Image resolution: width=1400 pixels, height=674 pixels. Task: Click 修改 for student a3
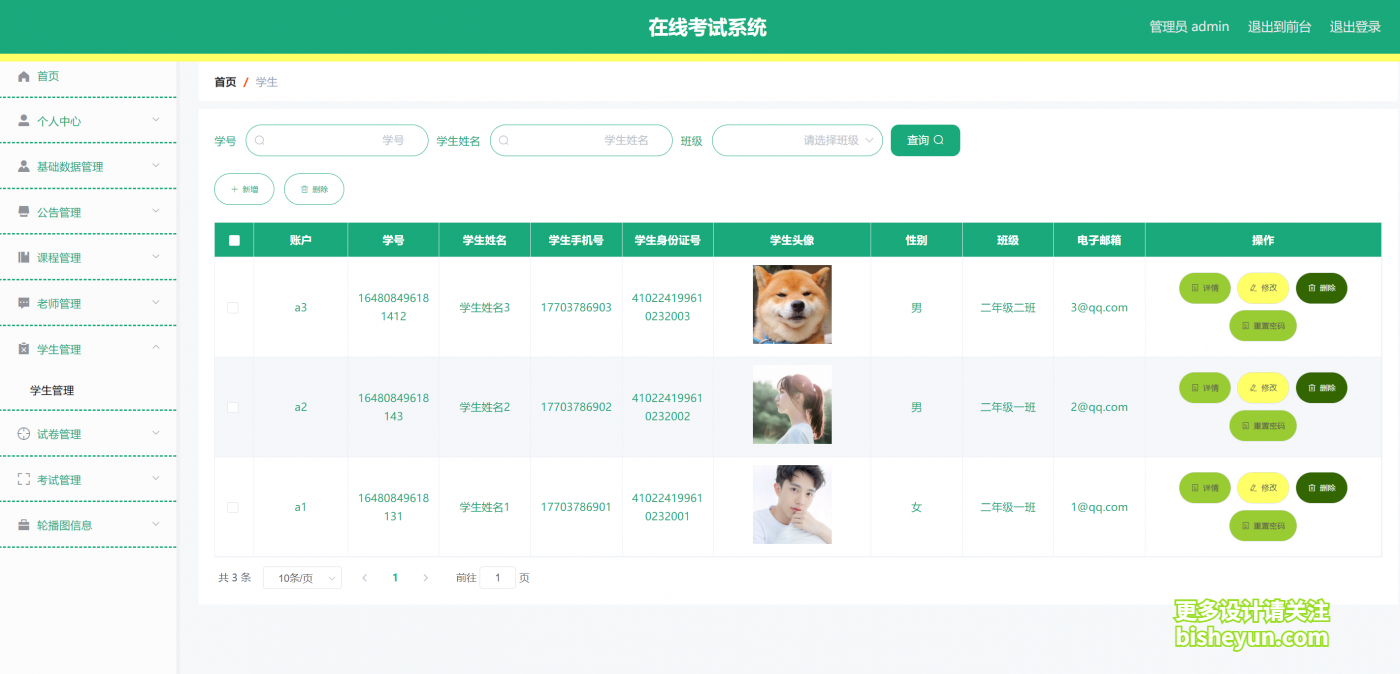click(x=1263, y=288)
